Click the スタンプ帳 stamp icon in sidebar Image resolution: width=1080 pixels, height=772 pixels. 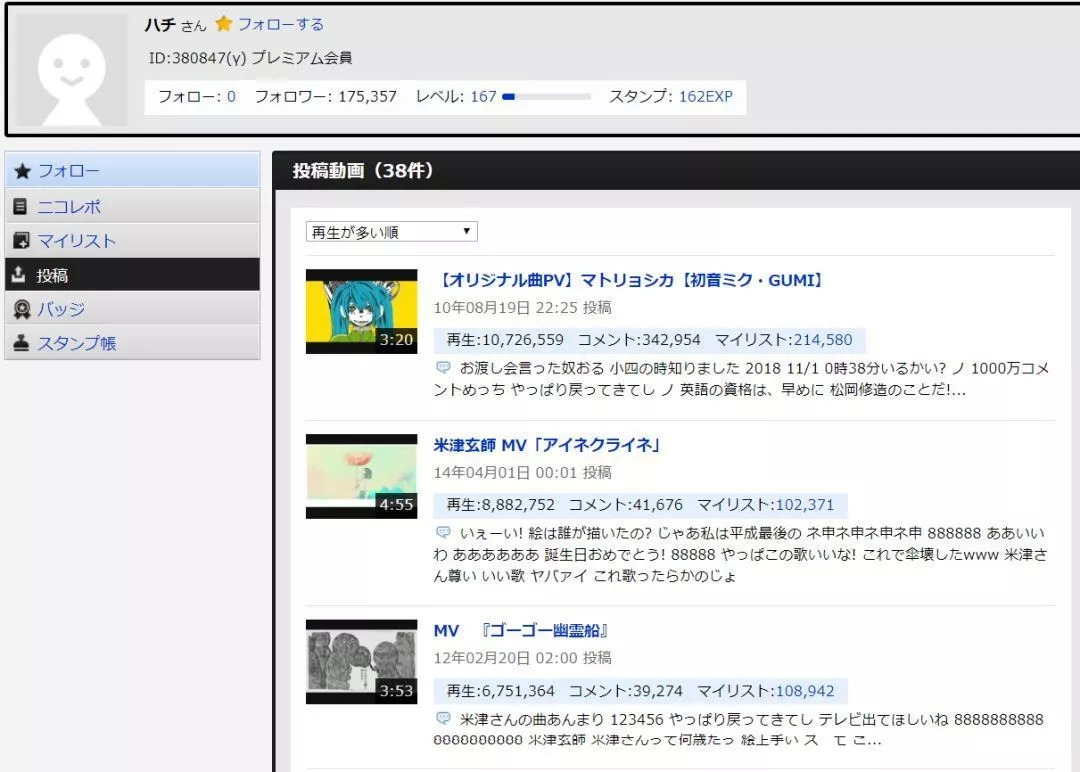[x=21, y=343]
